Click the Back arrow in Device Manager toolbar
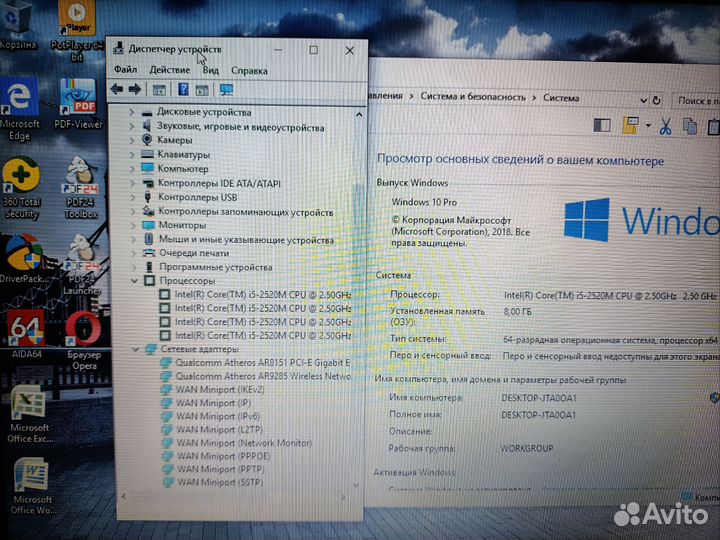 [117, 89]
